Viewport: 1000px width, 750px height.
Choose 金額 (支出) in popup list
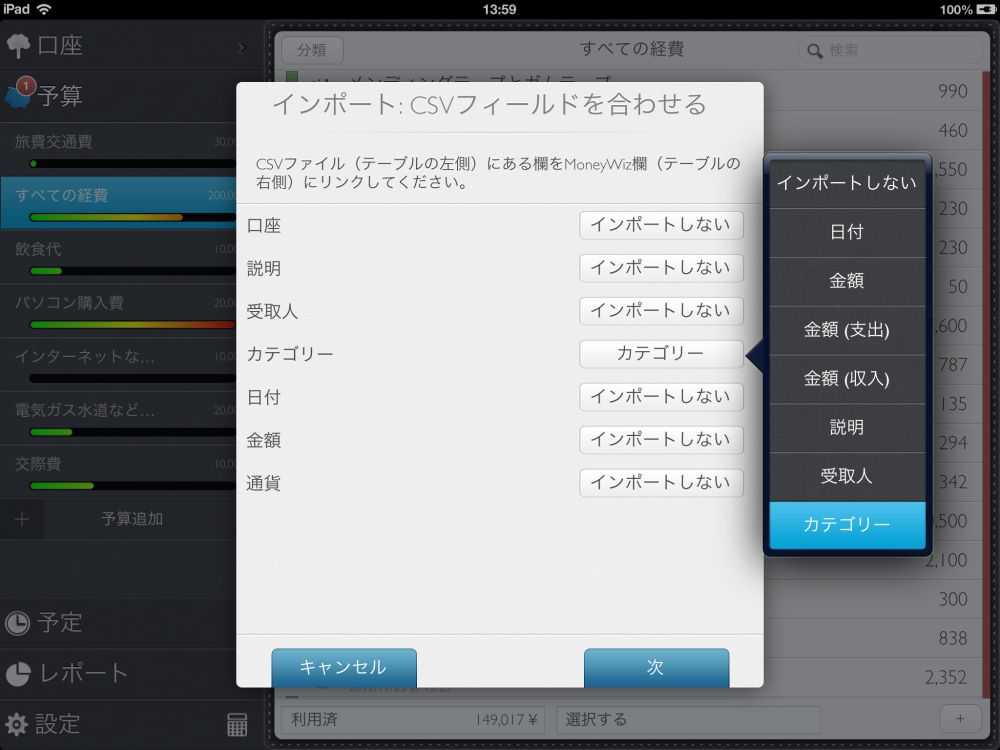(x=847, y=330)
